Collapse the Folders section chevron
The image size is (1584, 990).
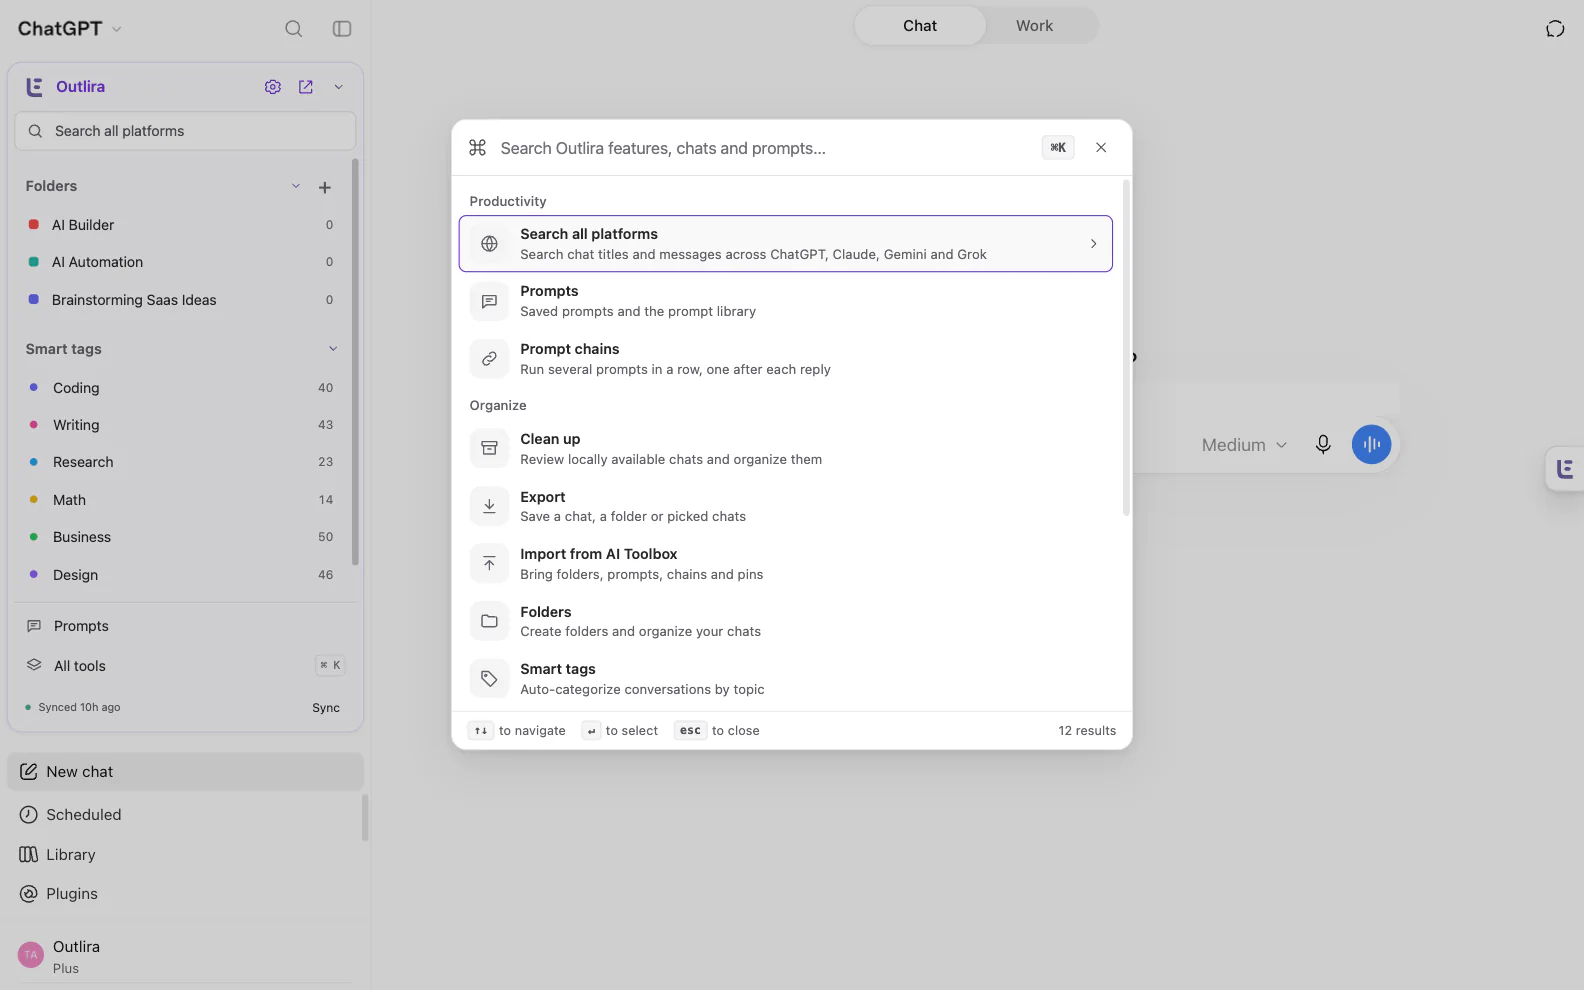tap(296, 186)
